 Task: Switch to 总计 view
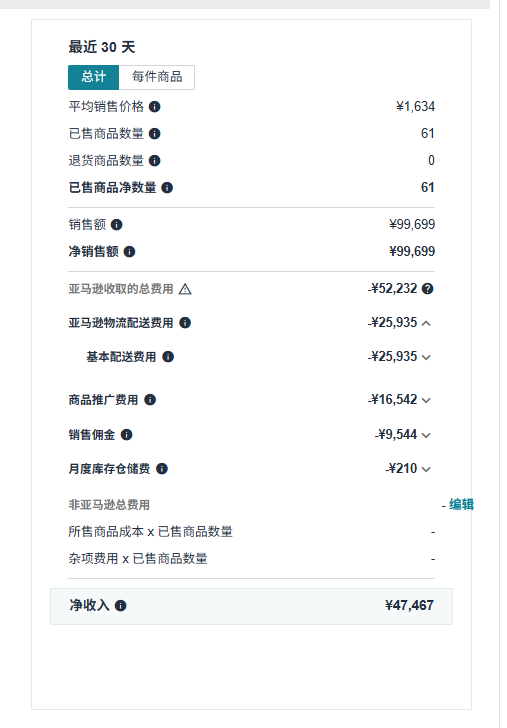tap(94, 77)
